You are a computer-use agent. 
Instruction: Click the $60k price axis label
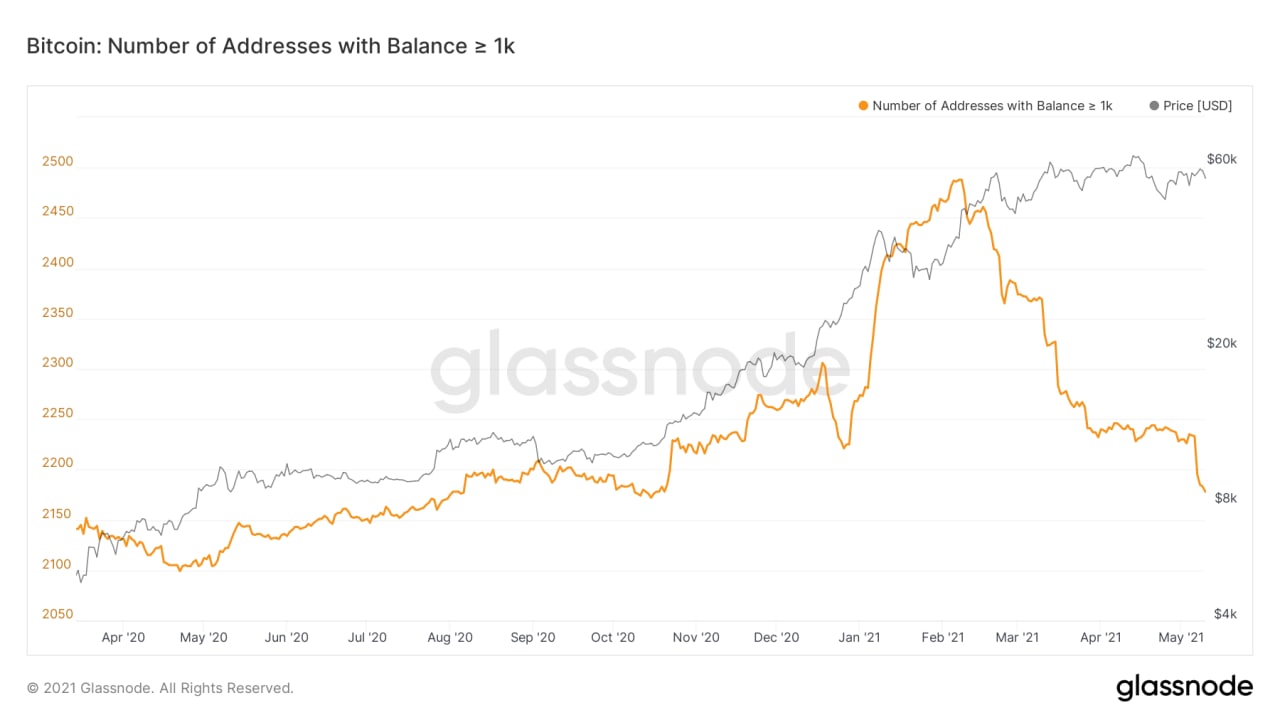tap(1222, 159)
